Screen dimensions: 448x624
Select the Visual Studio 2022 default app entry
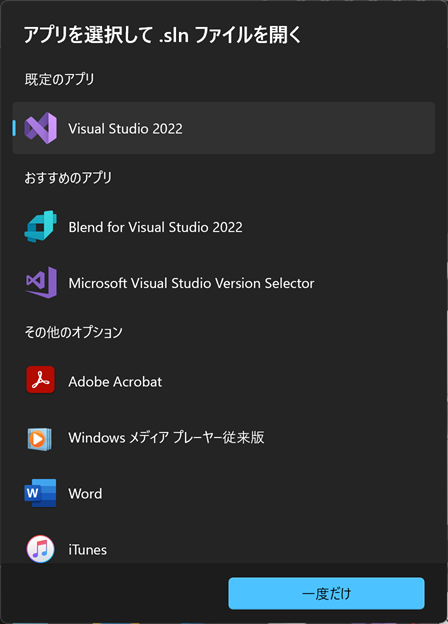pyautogui.click(x=224, y=128)
